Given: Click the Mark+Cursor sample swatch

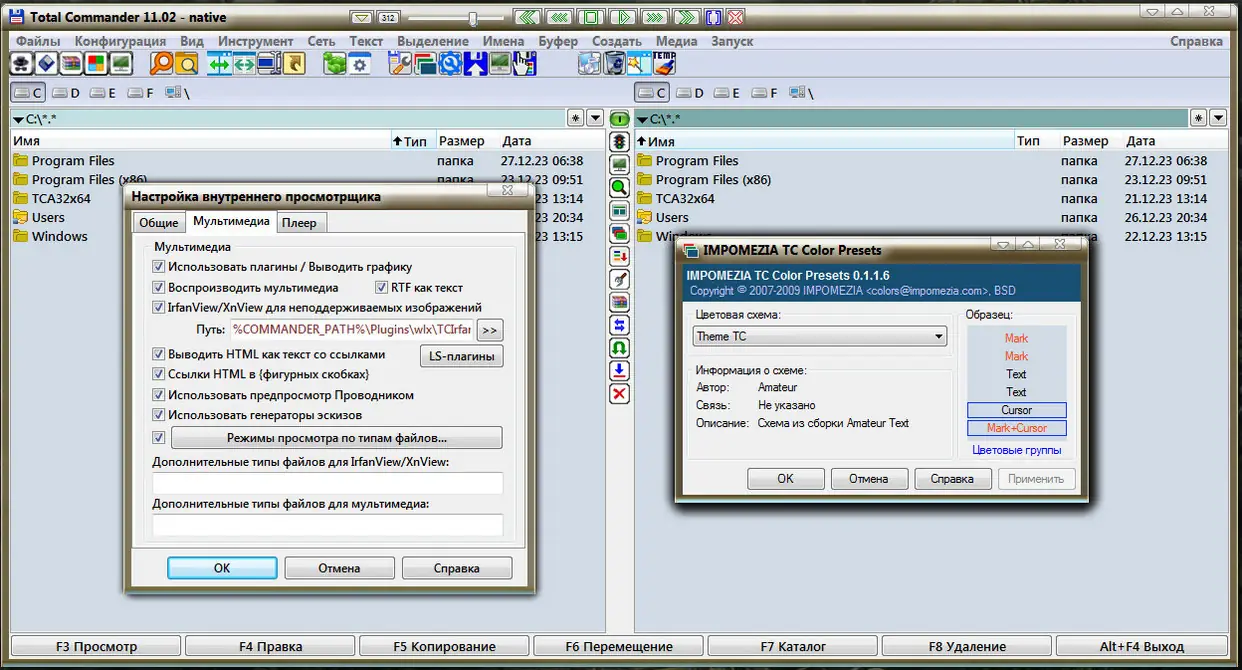Looking at the screenshot, I should tap(1017, 428).
